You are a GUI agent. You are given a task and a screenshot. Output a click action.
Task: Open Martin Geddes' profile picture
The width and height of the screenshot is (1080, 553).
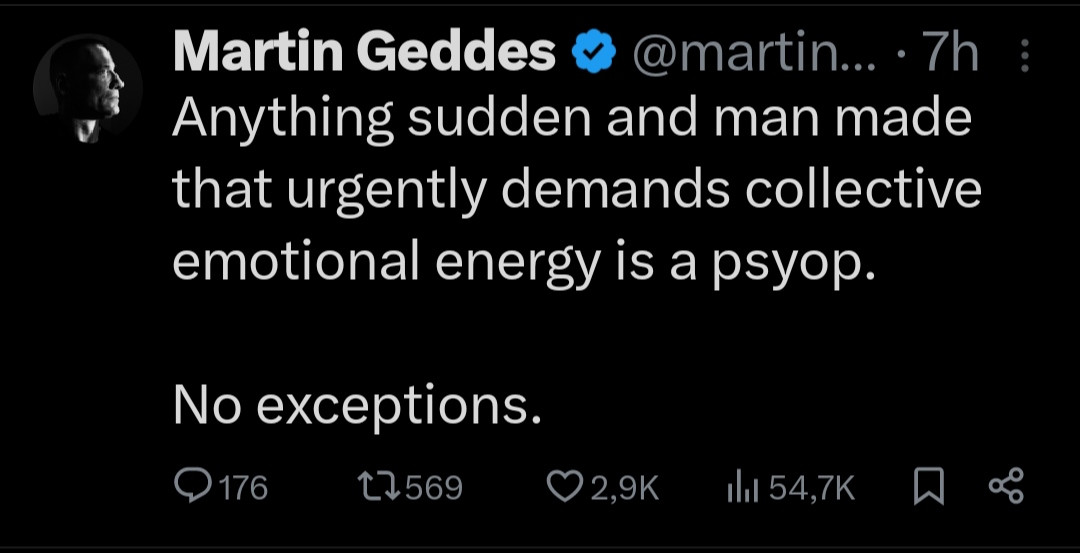pos(88,91)
